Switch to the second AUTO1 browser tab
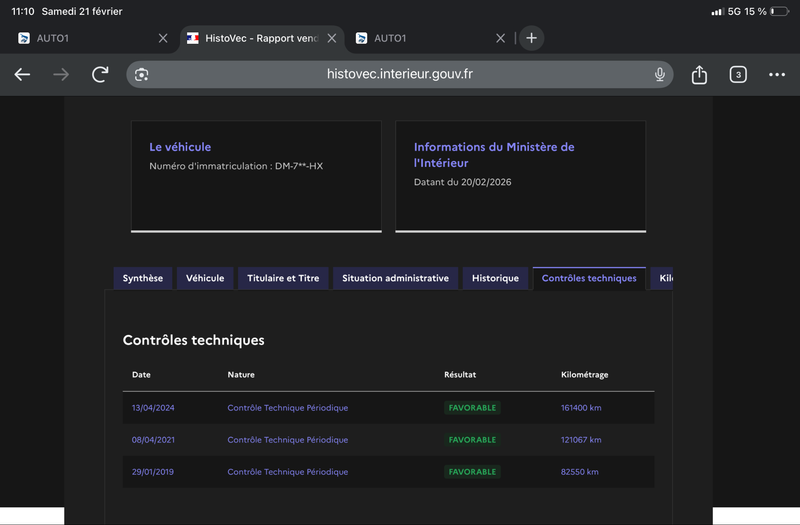Viewport: 800px width, 525px height. [x=420, y=38]
